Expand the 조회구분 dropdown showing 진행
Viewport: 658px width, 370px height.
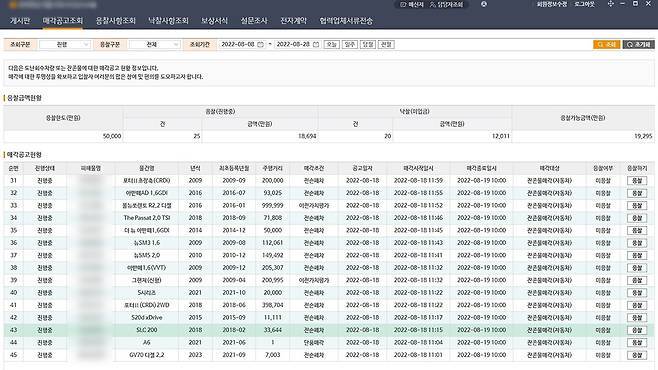point(65,44)
